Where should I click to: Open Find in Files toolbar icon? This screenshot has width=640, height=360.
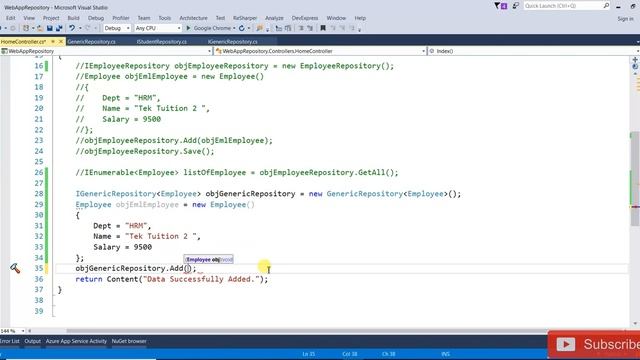259,28
